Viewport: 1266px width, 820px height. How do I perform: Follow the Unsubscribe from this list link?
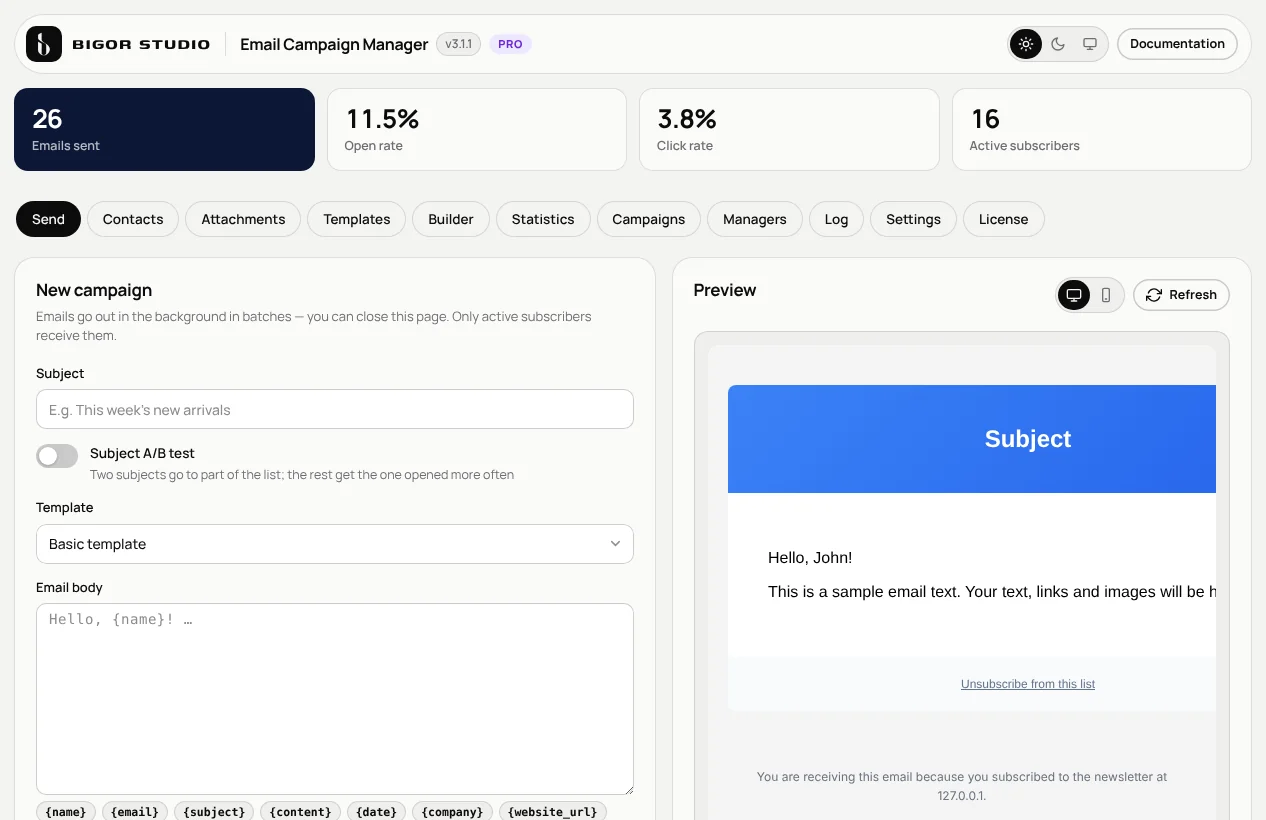[x=1028, y=684]
